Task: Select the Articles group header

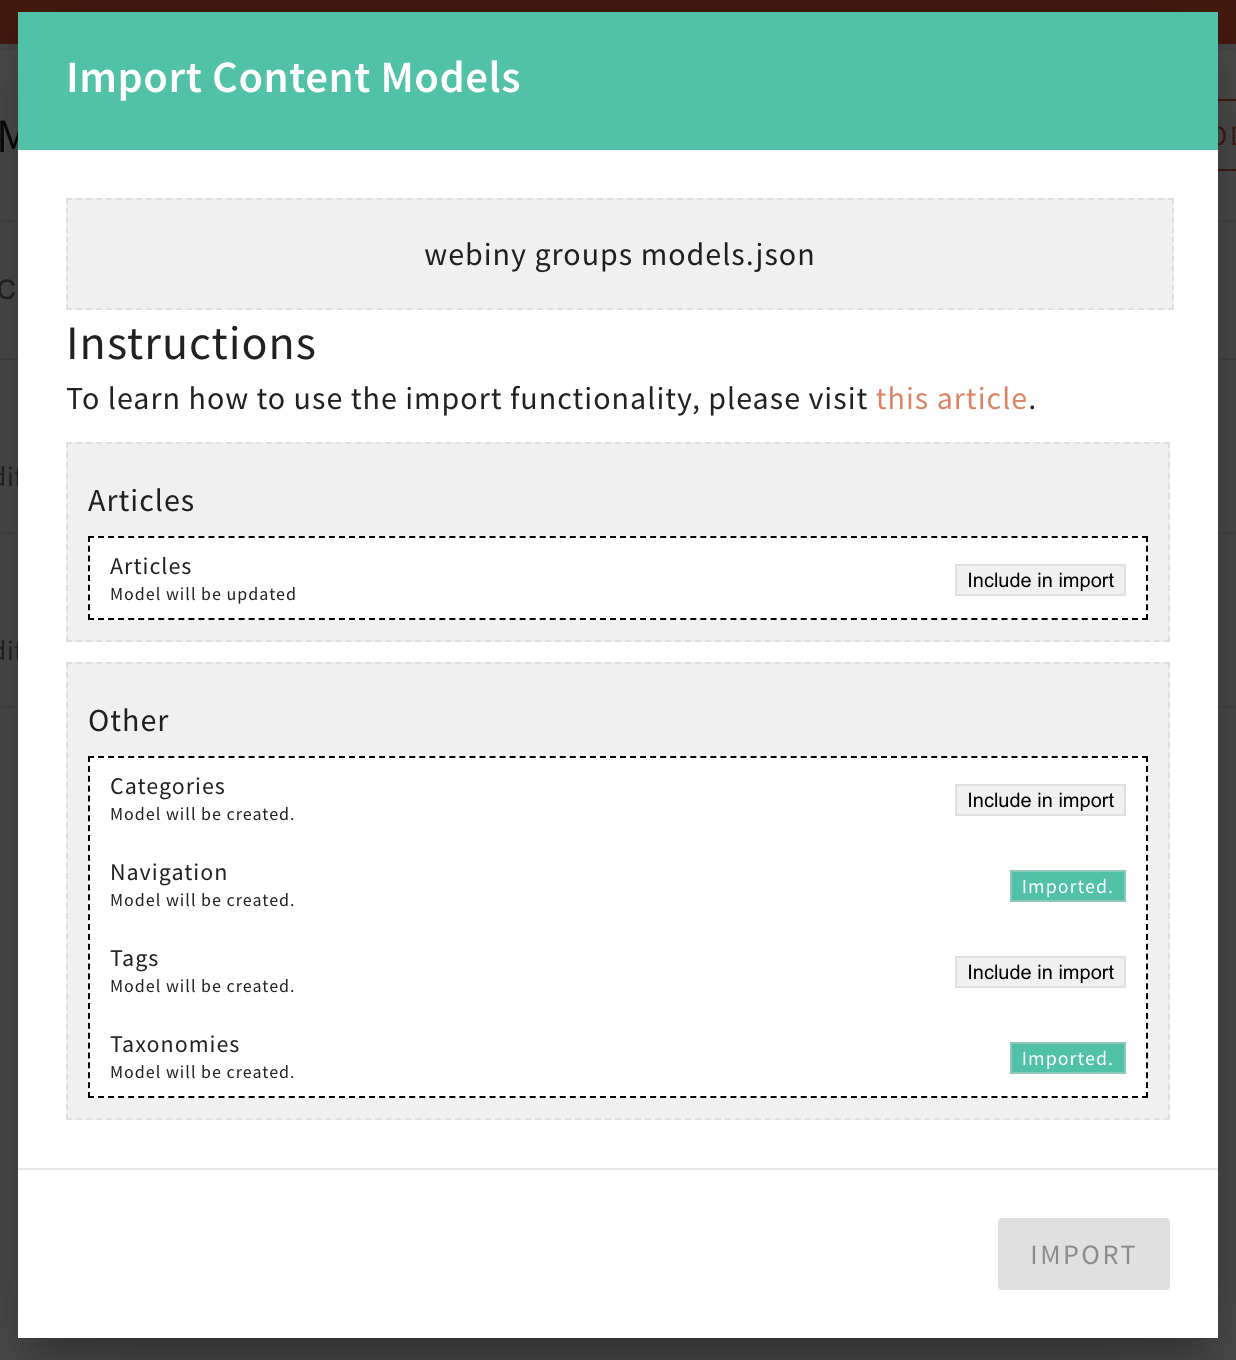Action: point(141,500)
